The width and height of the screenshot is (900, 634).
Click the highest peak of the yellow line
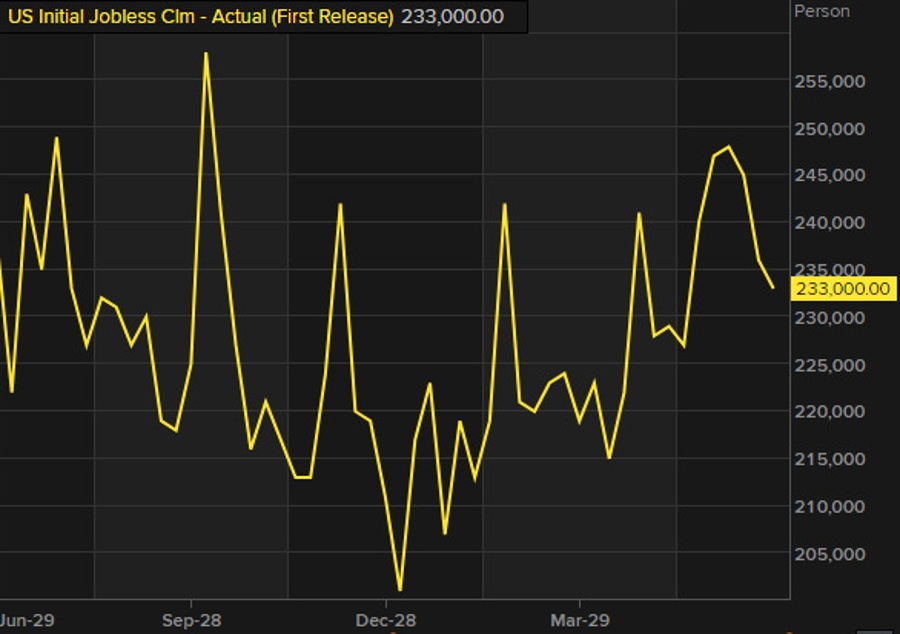206,53
